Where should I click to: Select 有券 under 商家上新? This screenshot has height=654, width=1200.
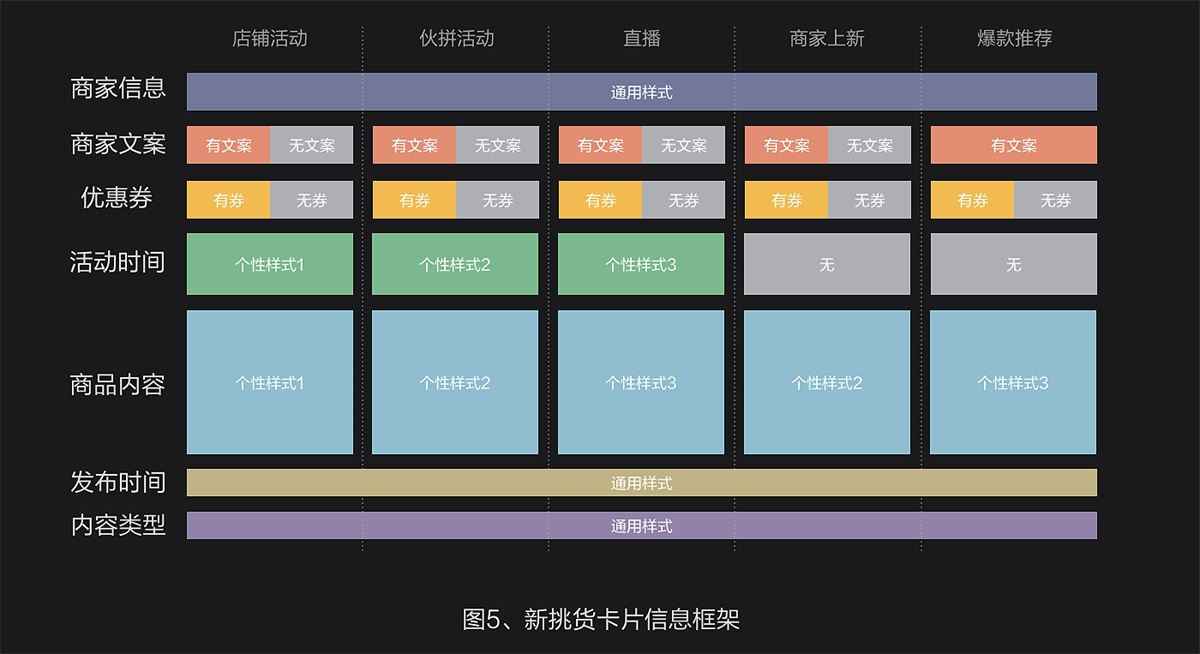tap(787, 200)
